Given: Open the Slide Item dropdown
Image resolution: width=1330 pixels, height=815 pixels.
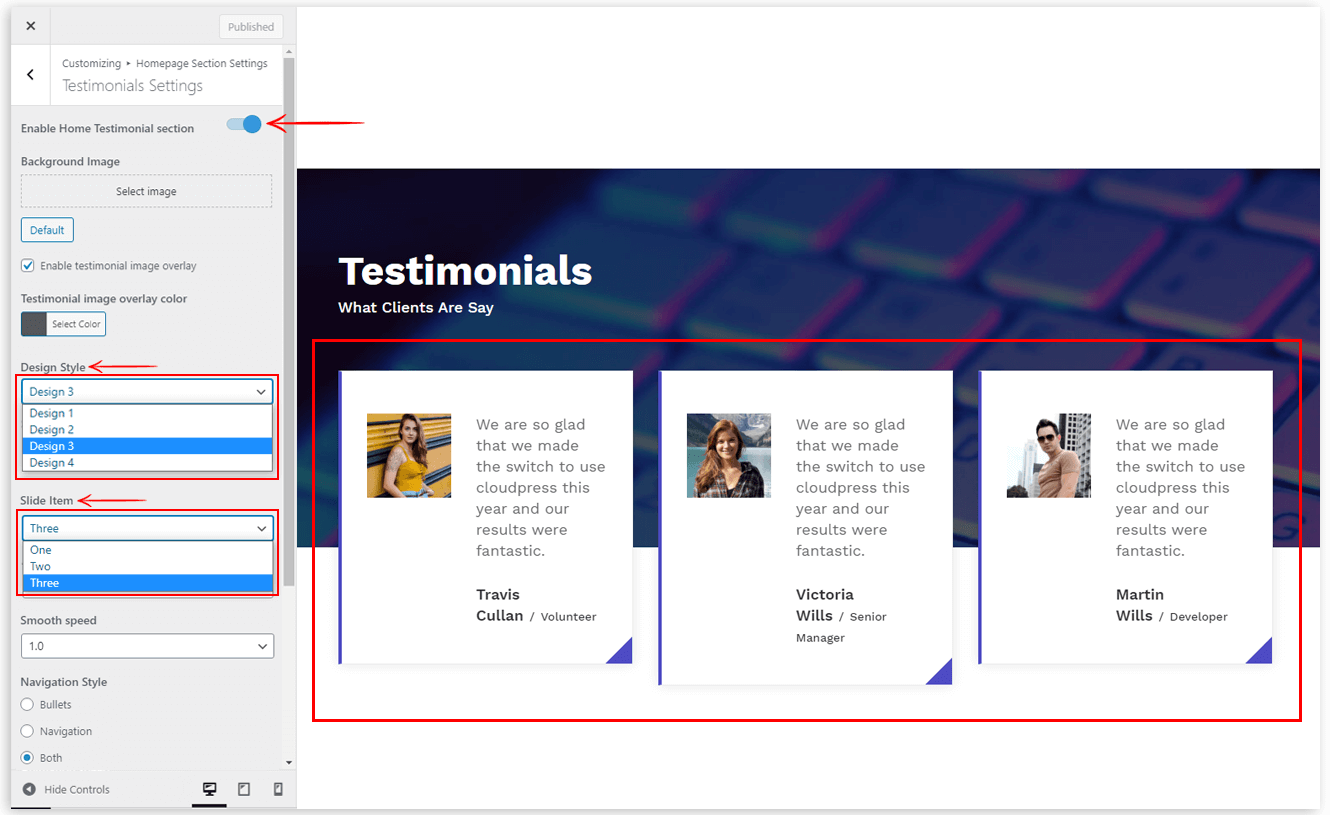Looking at the screenshot, I should [x=147, y=528].
